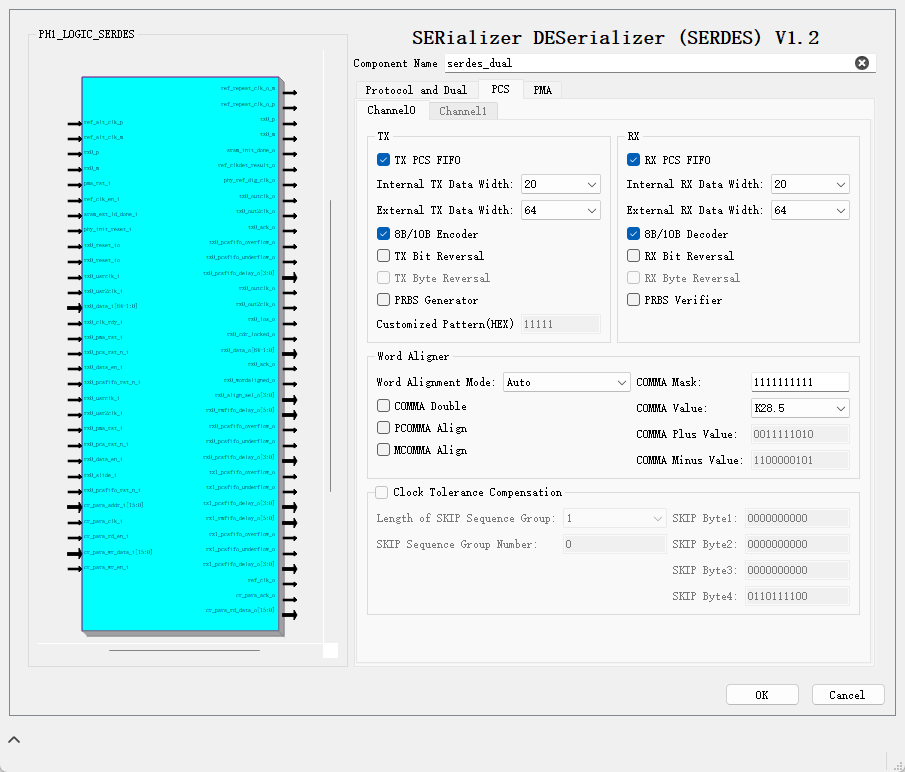Click the PH1_LOGIC_SERDES group label
905x772 pixels.
[87, 34]
